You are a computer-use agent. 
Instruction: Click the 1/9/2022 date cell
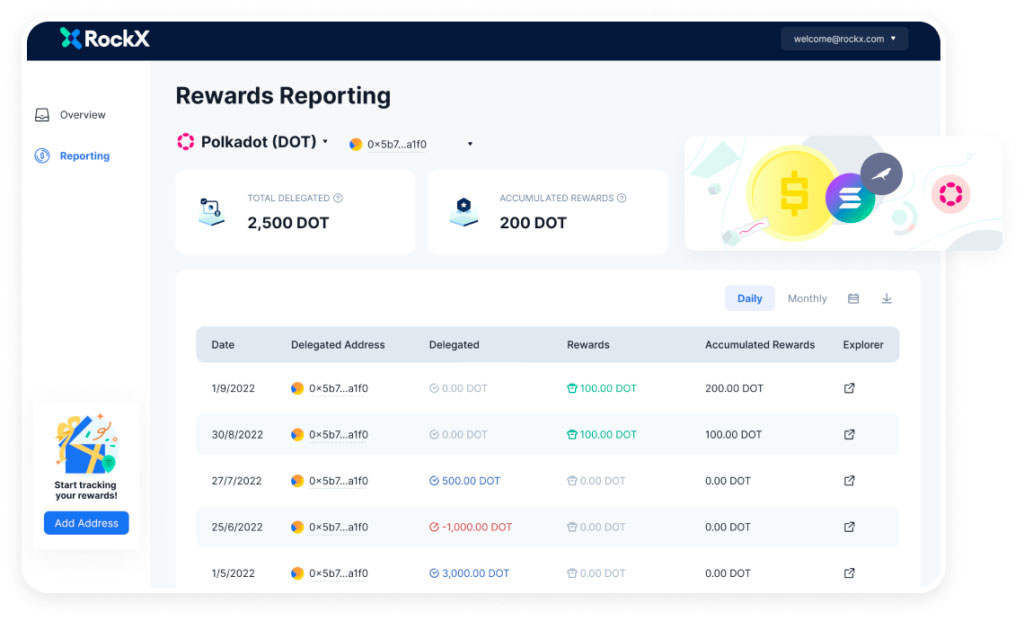tap(233, 389)
